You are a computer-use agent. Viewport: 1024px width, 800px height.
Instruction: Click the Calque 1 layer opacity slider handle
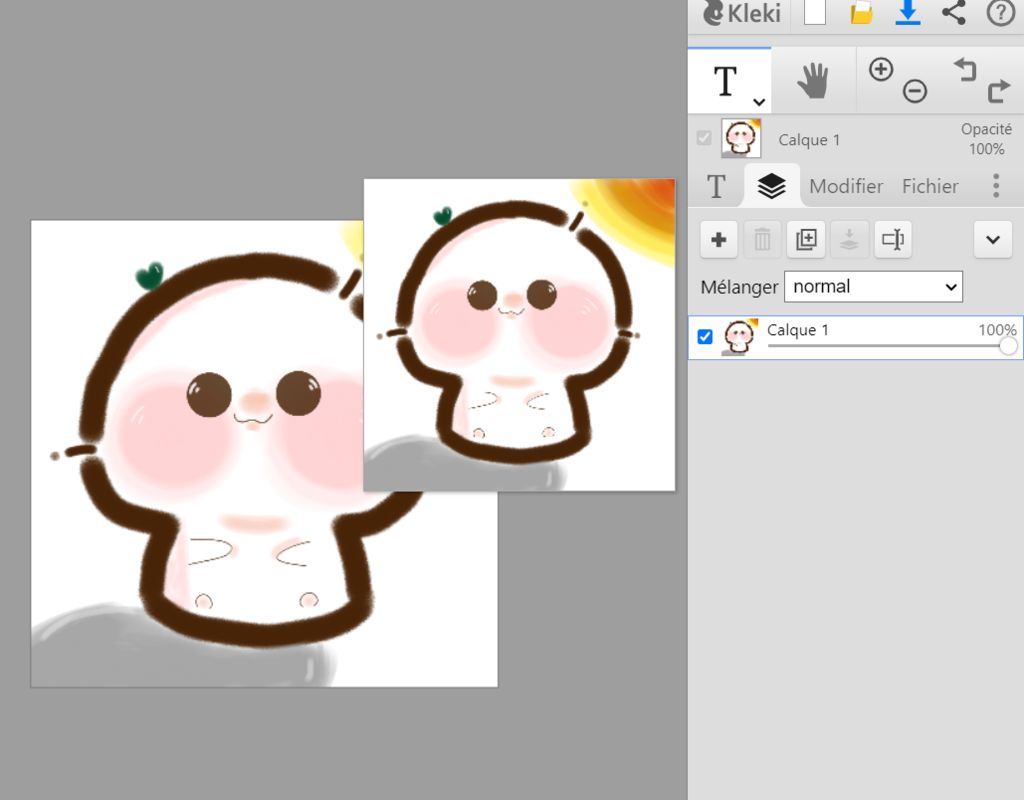(1008, 346)
